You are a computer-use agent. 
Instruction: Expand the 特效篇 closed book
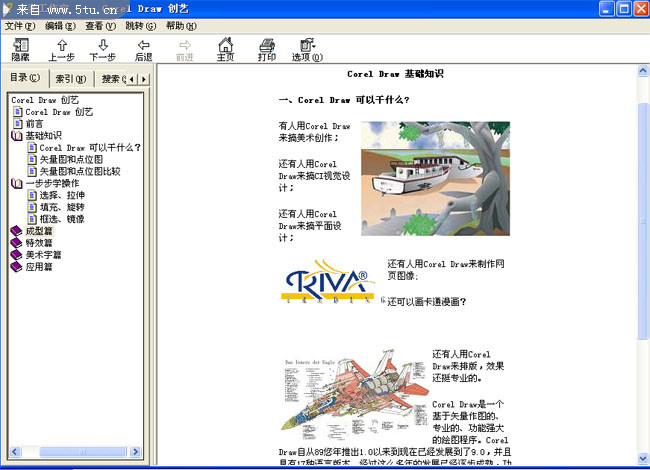[x=16, y=243]
